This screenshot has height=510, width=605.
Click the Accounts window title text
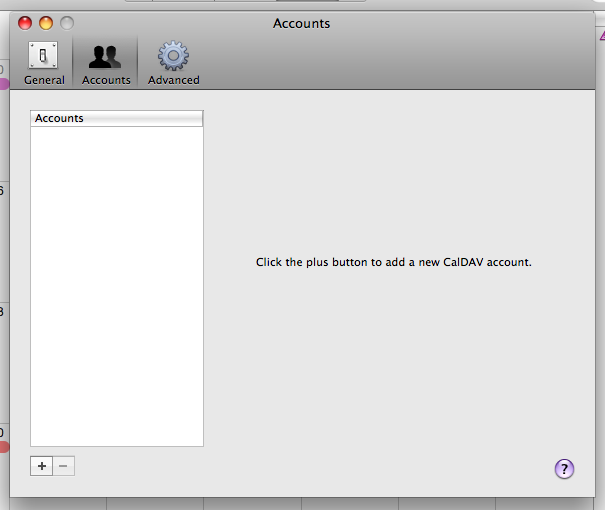point(301,23)
